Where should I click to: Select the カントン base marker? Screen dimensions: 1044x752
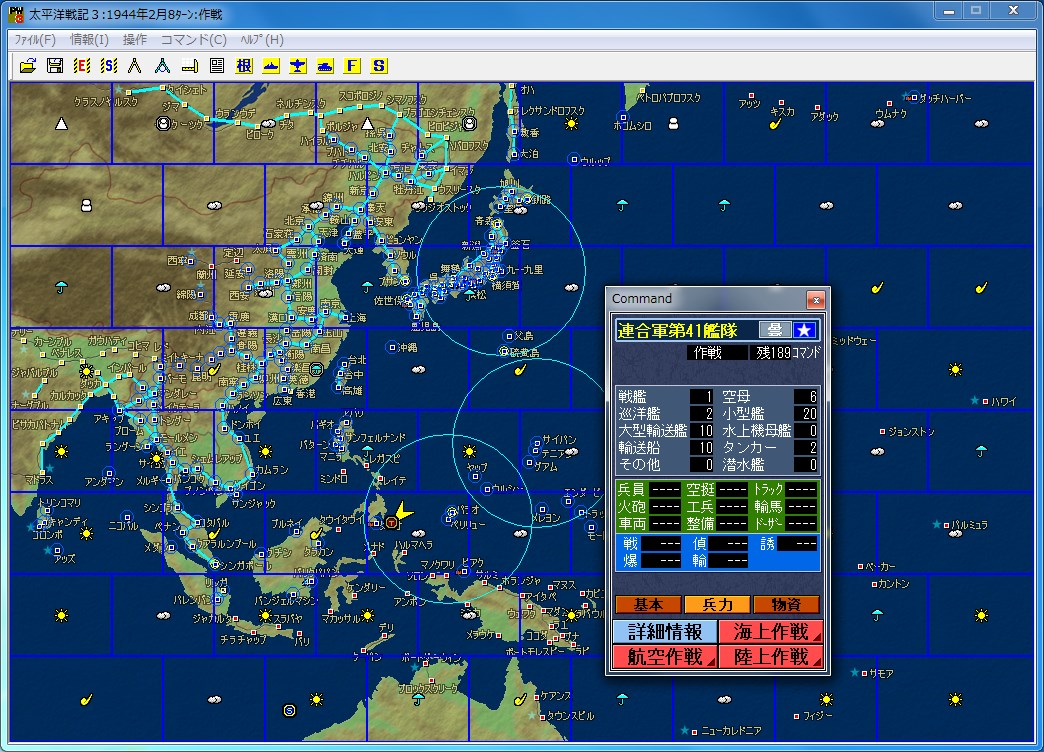[874, 584]
